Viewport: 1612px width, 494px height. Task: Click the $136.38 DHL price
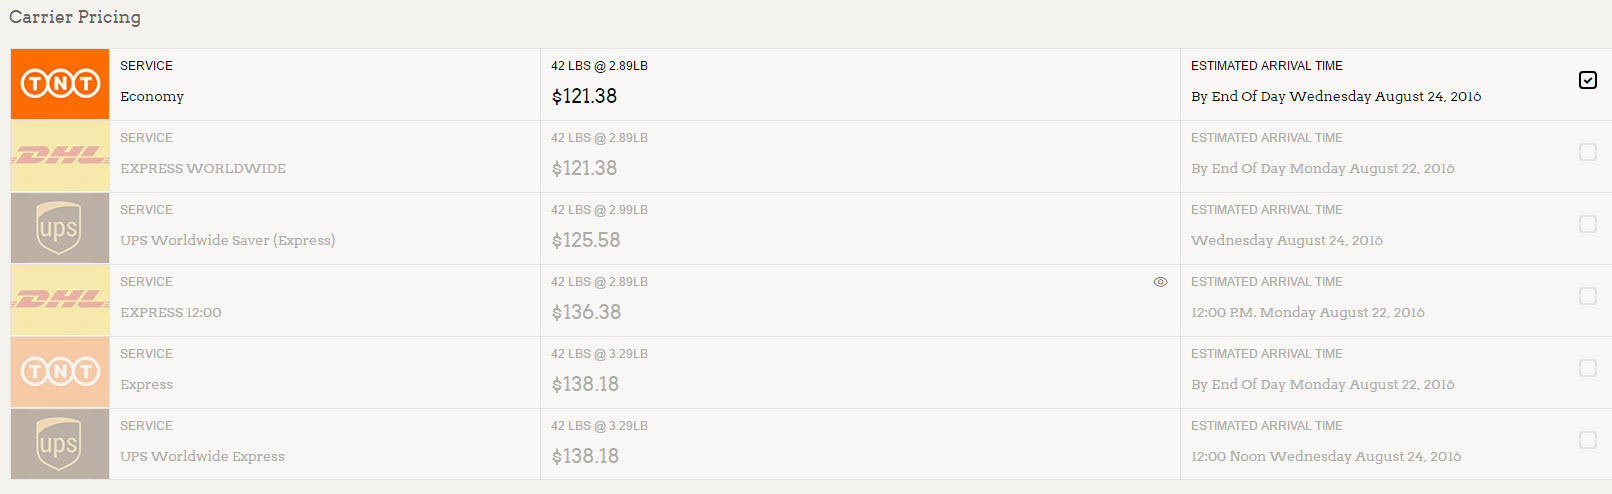[586, 313]
